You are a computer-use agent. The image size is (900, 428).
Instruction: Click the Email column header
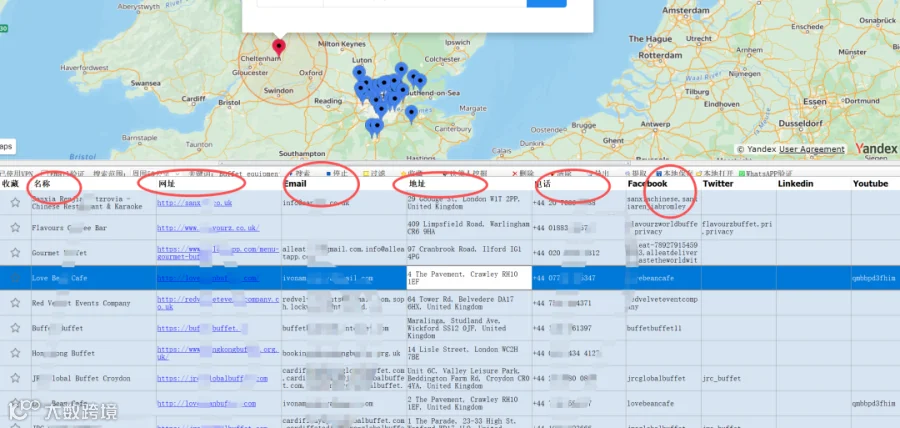[295, 184]
